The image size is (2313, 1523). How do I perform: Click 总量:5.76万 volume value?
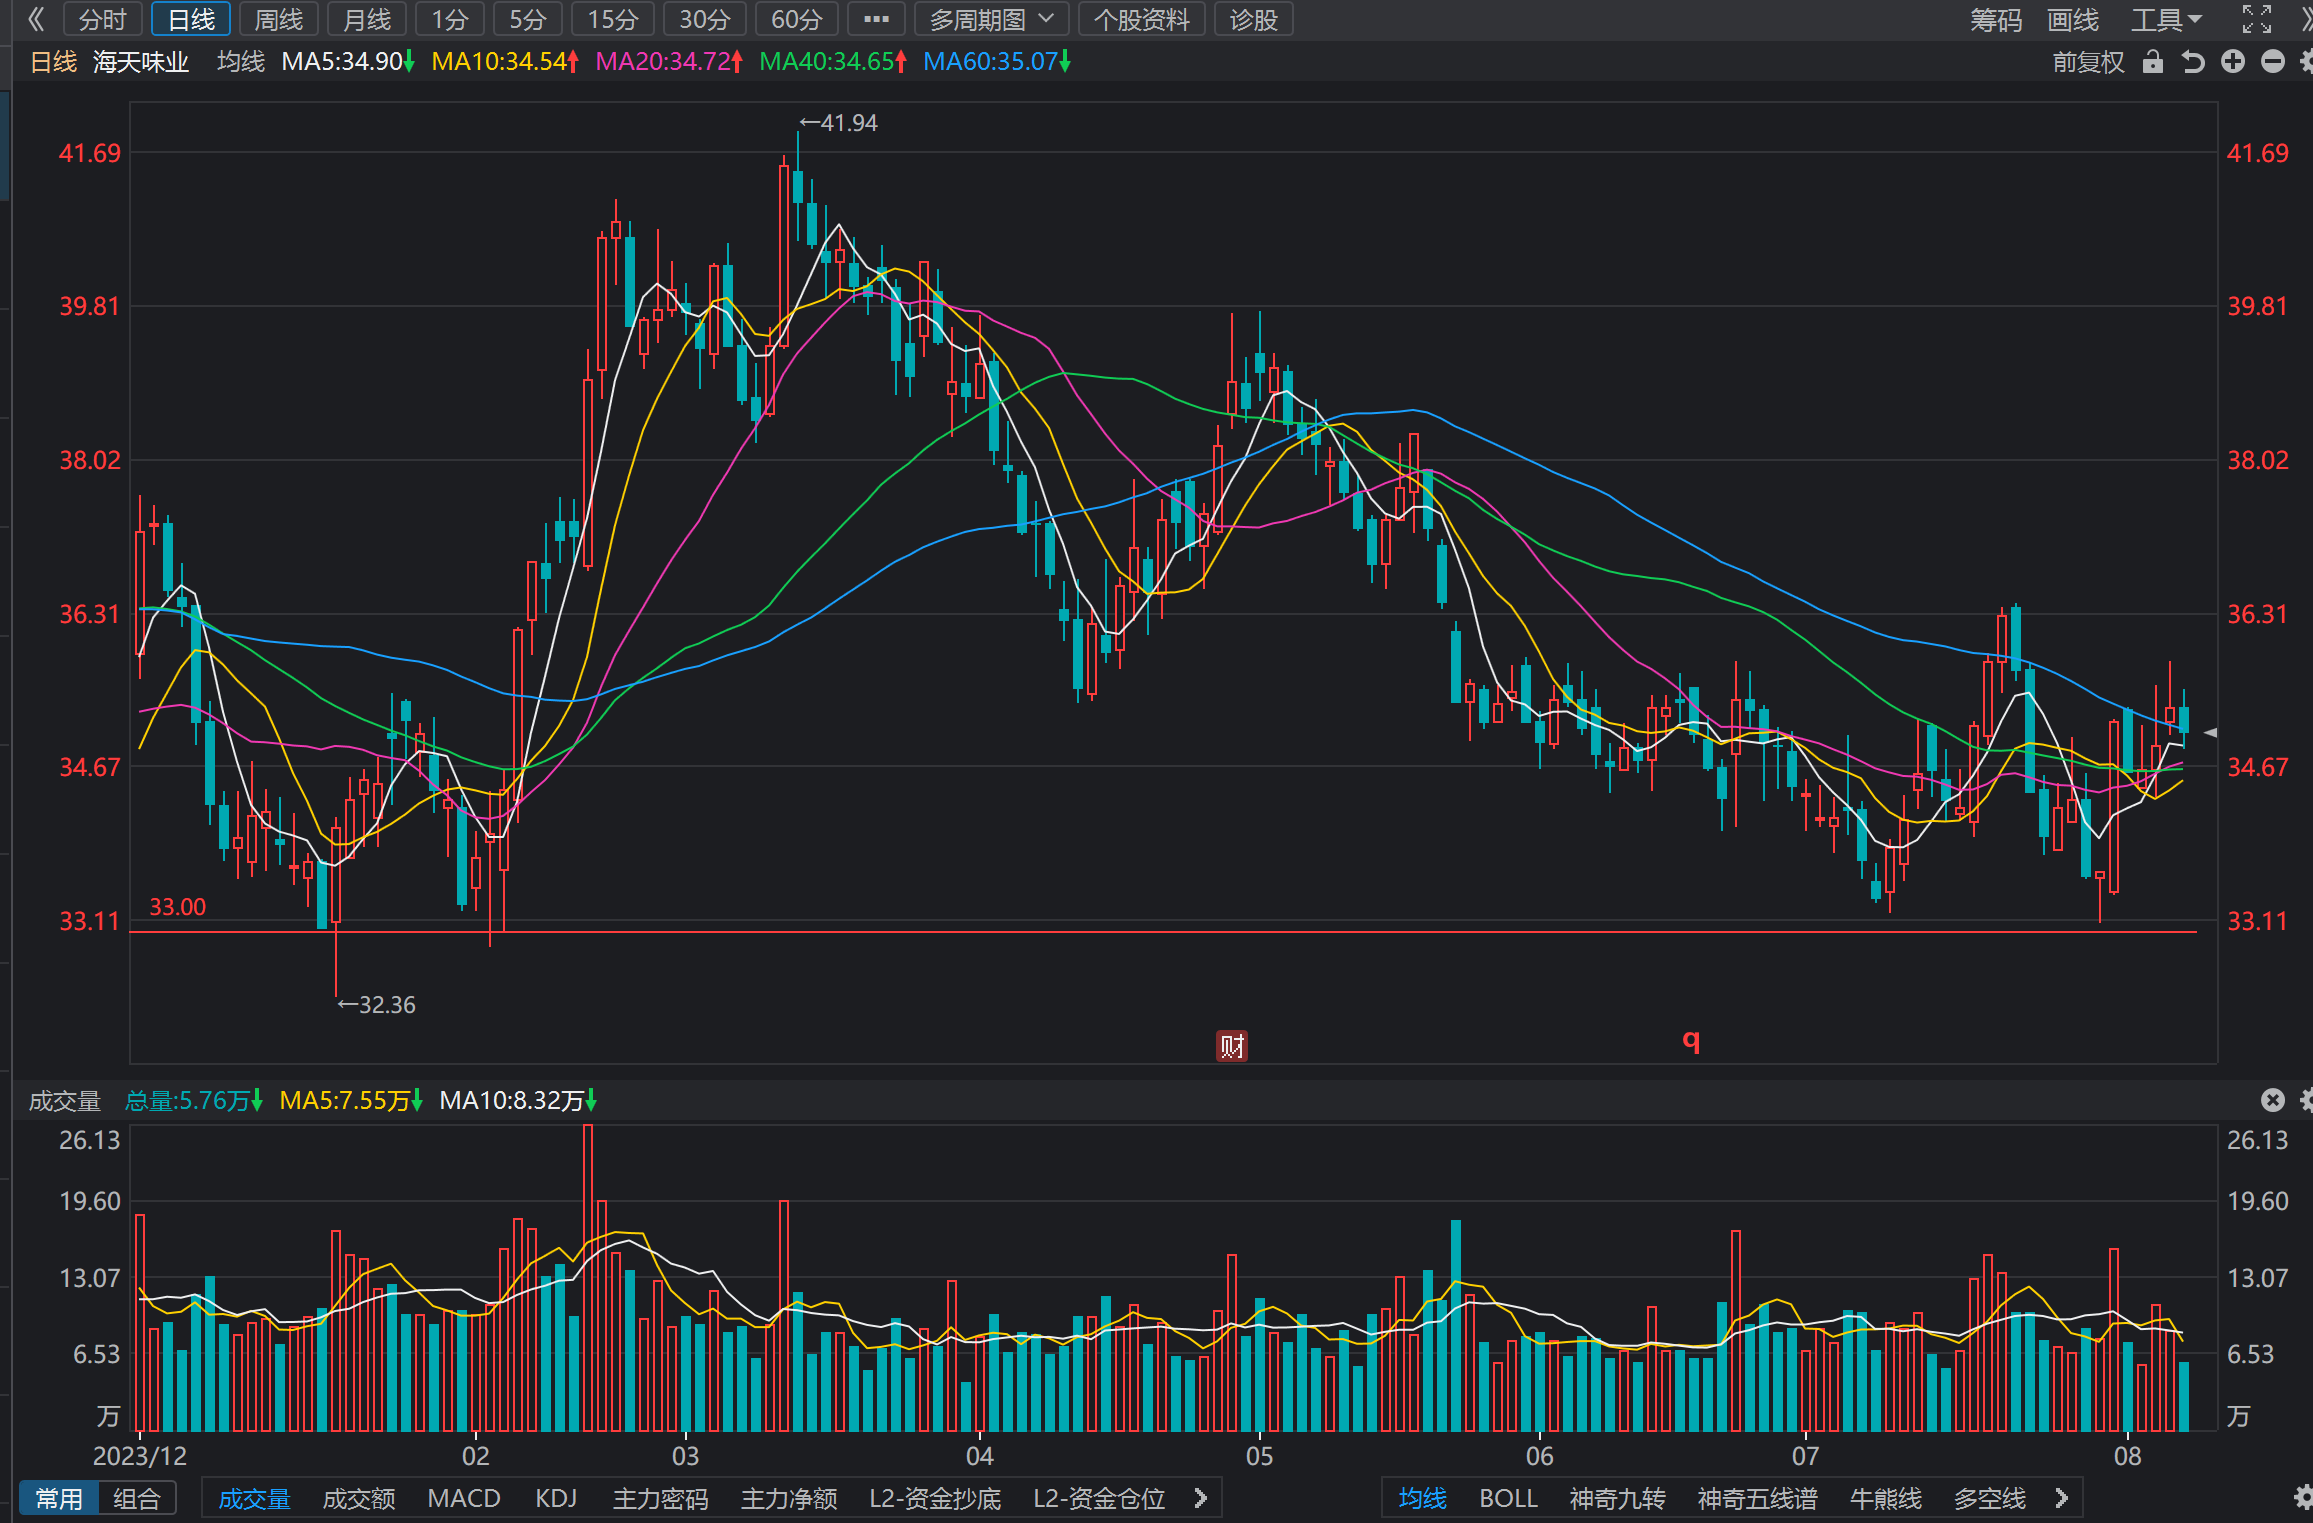[x=193, y=1101]
